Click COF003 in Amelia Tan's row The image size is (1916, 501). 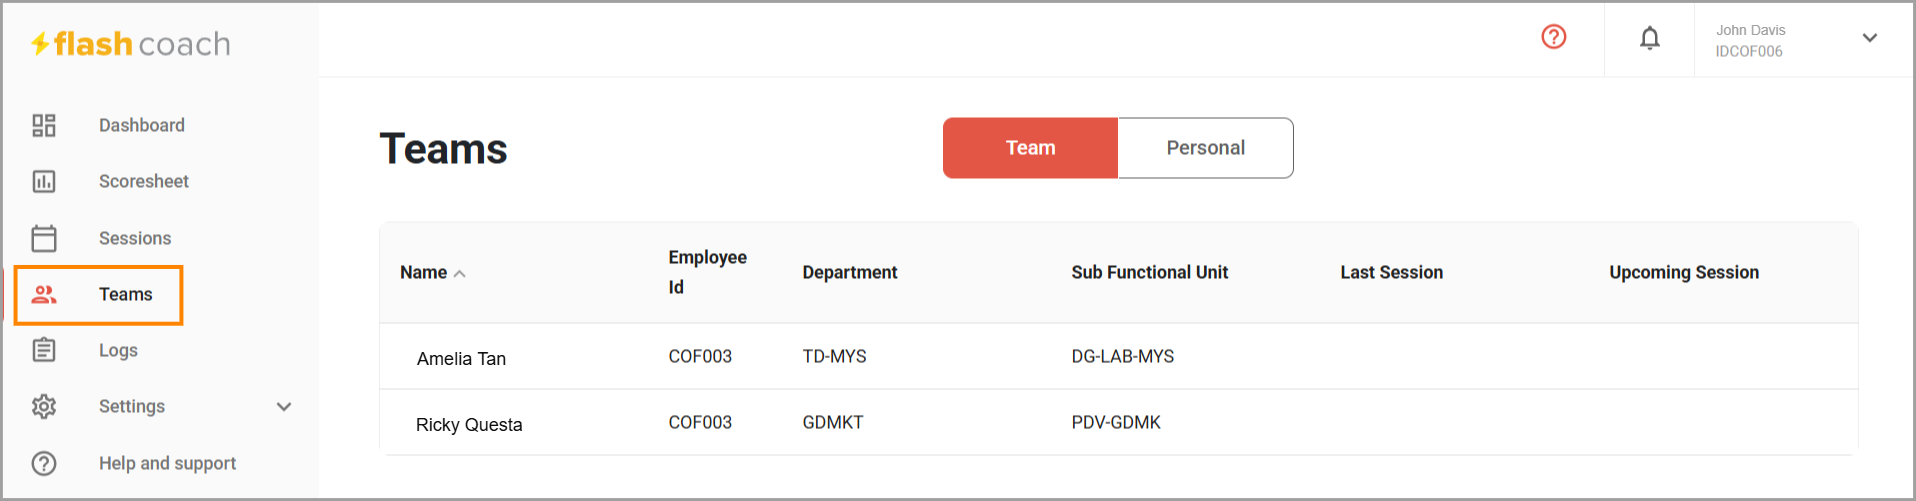[700, 356]
